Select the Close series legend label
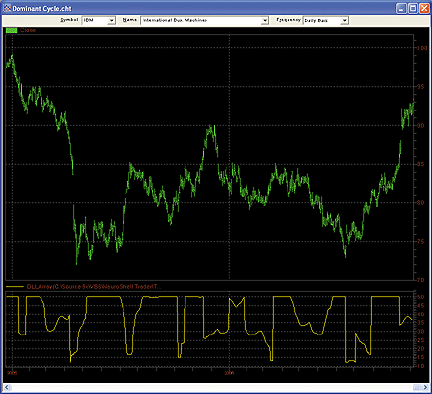 click(x=28, y=30)
